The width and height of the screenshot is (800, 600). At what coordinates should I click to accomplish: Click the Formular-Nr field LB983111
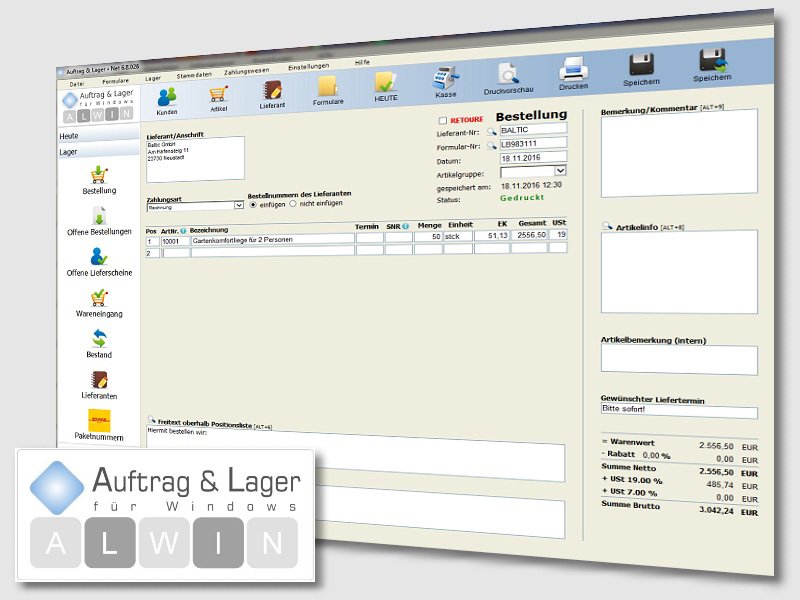pyautogui.click(x=533, y=144)
